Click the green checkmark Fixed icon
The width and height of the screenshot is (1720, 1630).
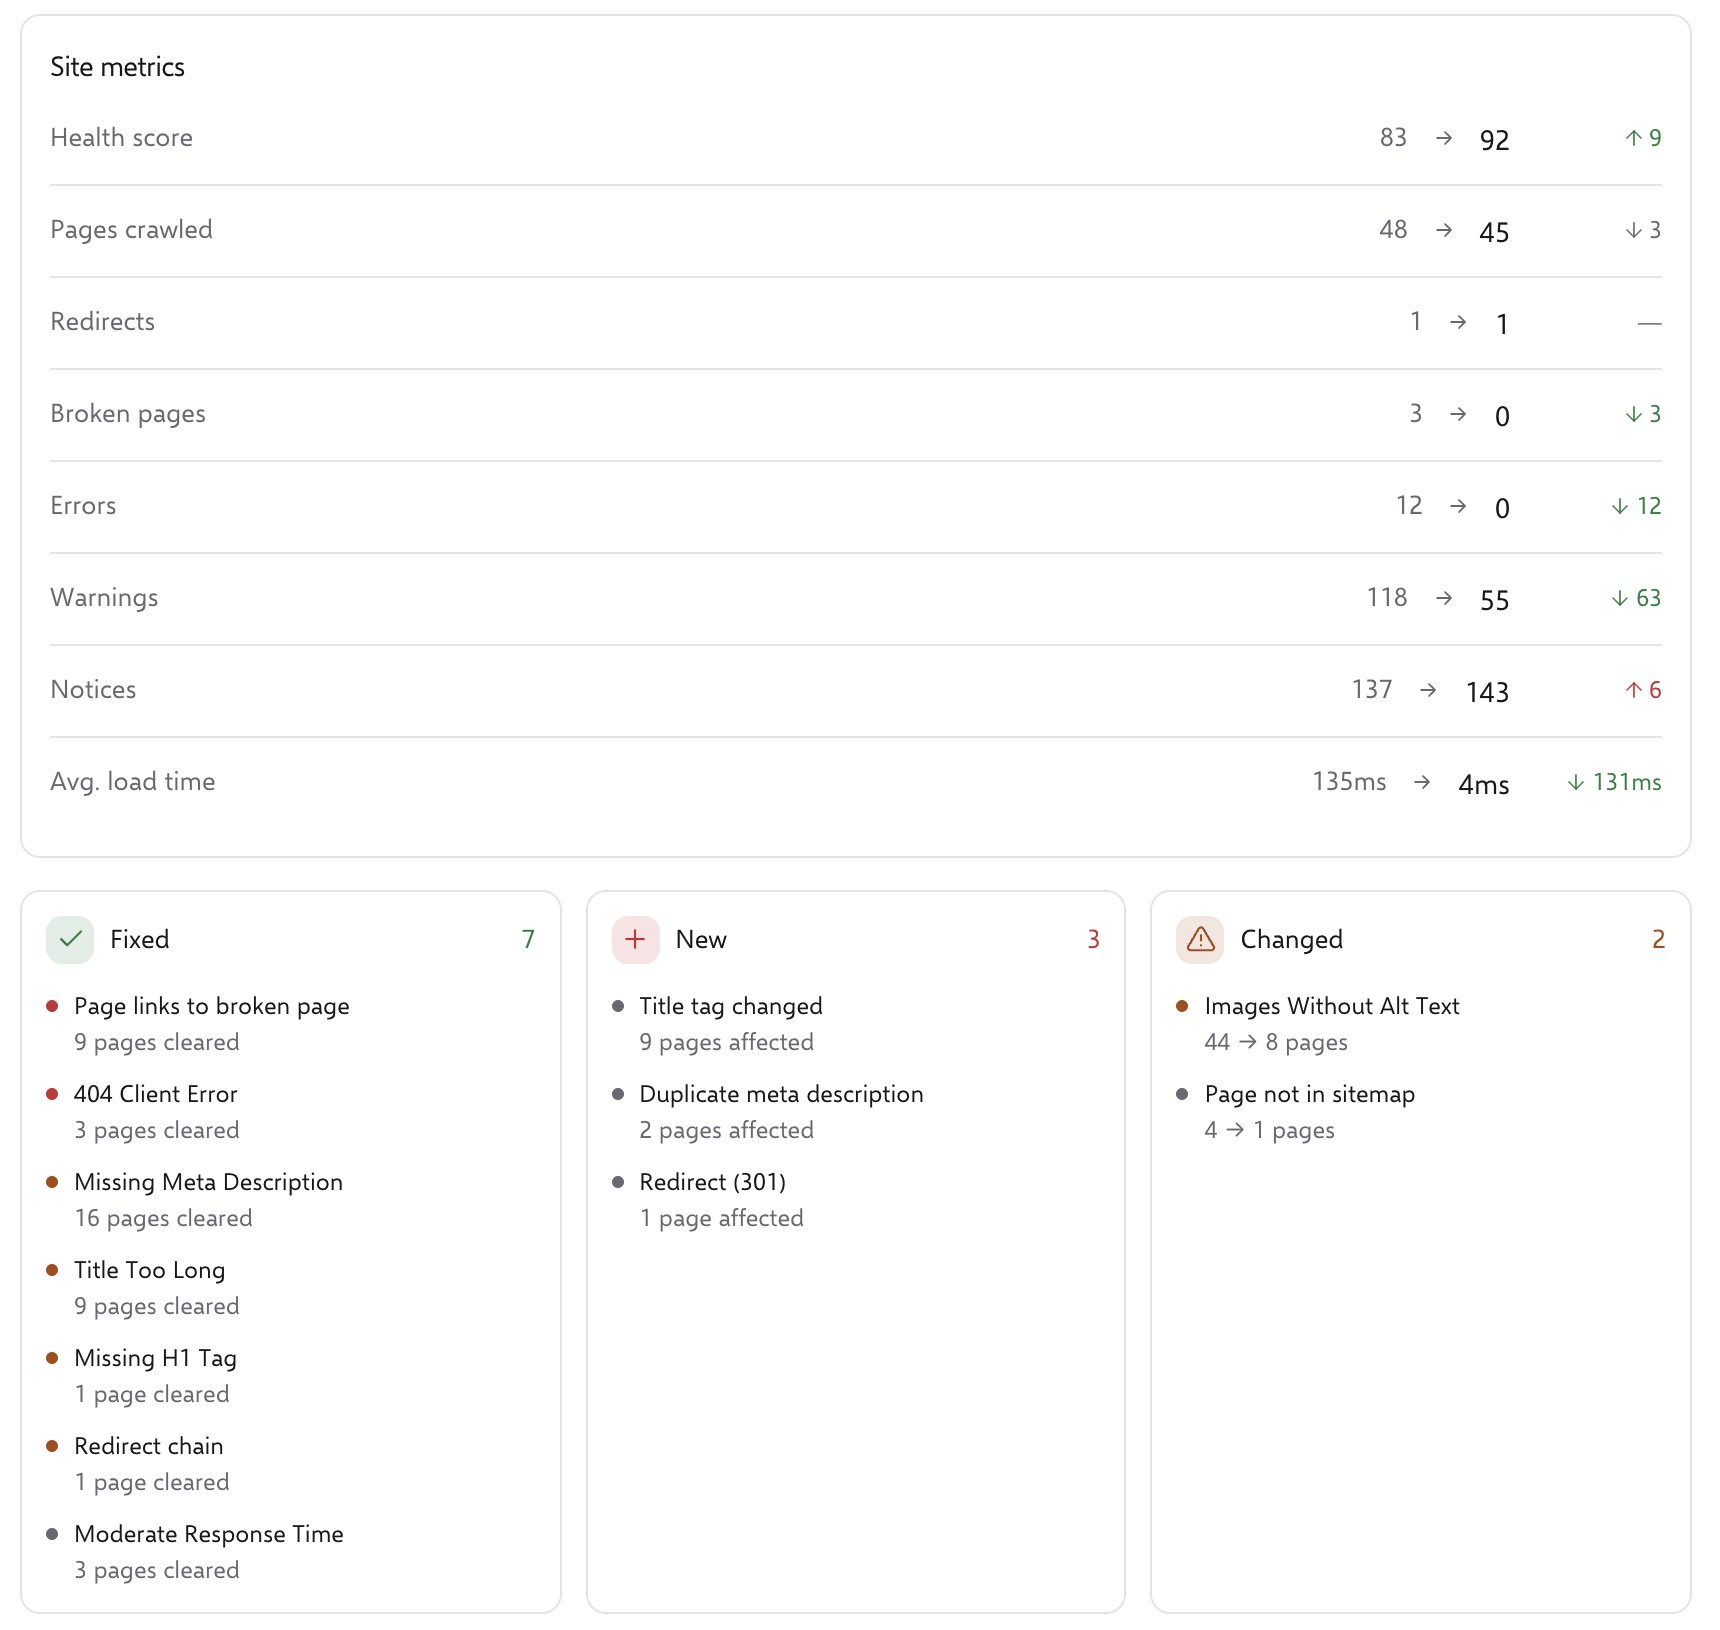(70, 939)
